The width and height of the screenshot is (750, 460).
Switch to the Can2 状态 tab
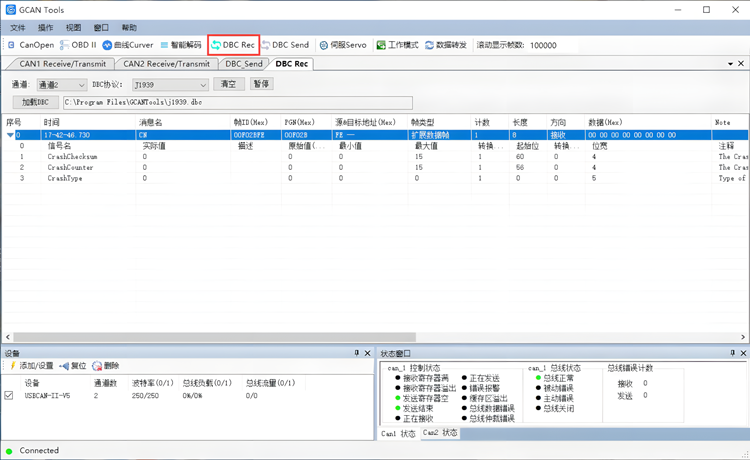[440, 433]
